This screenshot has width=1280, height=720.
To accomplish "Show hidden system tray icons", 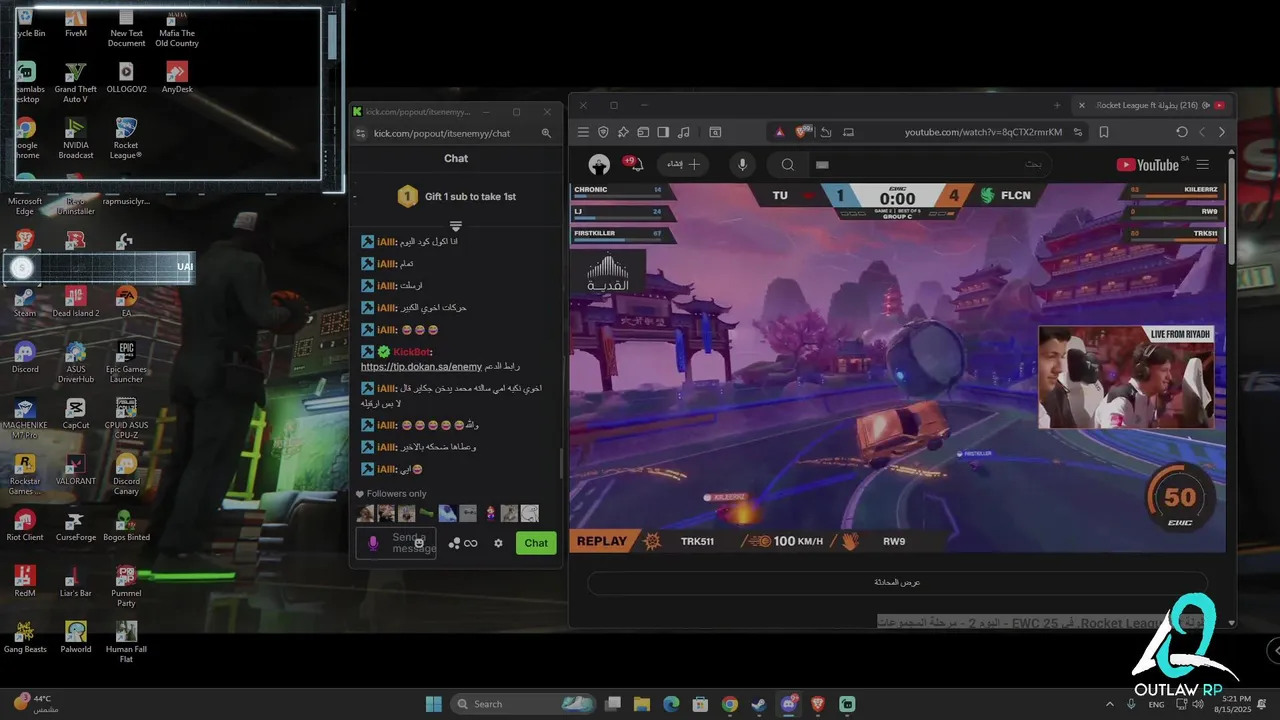I will tap(1109, 704).
